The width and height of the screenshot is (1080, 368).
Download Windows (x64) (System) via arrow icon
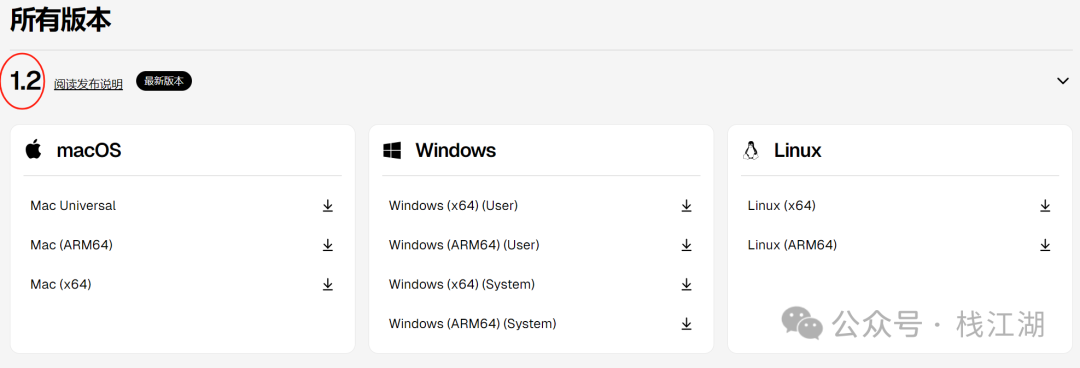click(686, 284)
